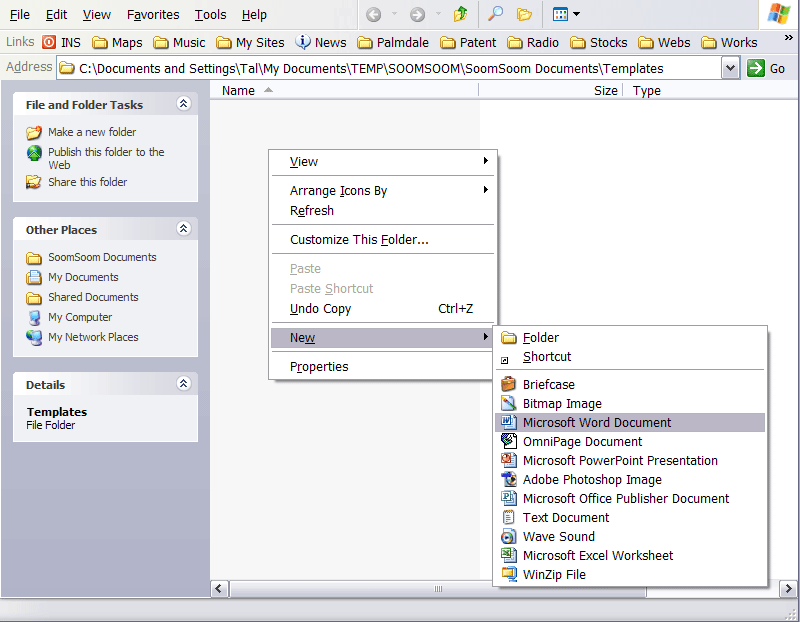This screenshot has height=622, width=800.
Task: Sort by the Name column header
Action: (344, 90)
